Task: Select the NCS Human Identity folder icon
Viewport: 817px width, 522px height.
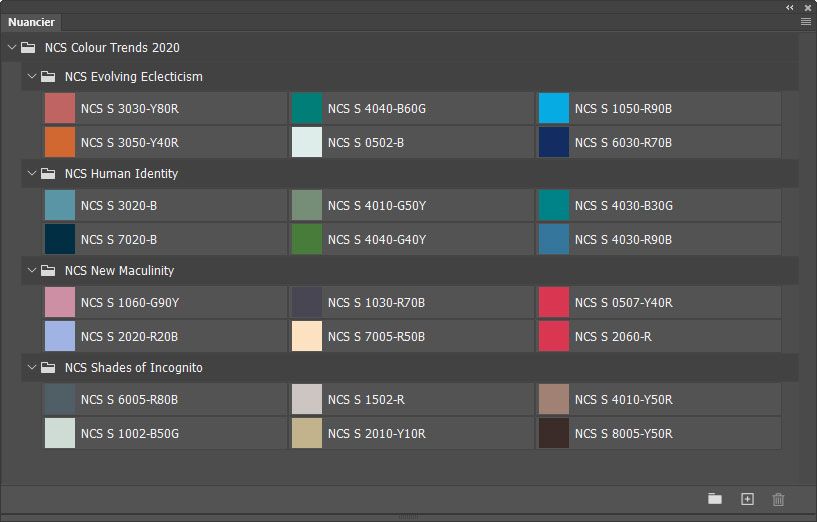Action: point(48,173)
